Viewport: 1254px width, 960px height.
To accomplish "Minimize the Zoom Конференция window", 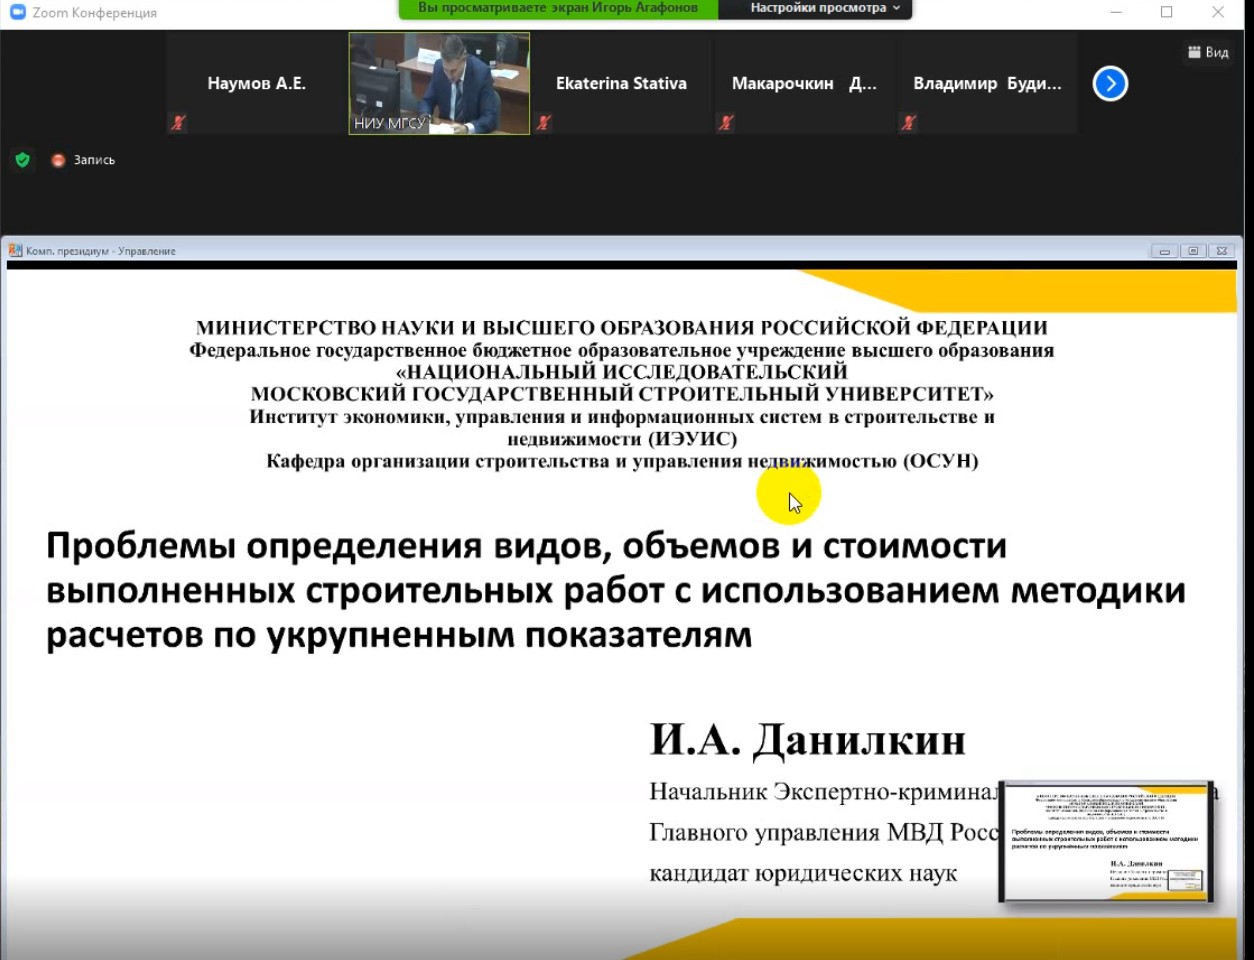I will (1116, 12).
